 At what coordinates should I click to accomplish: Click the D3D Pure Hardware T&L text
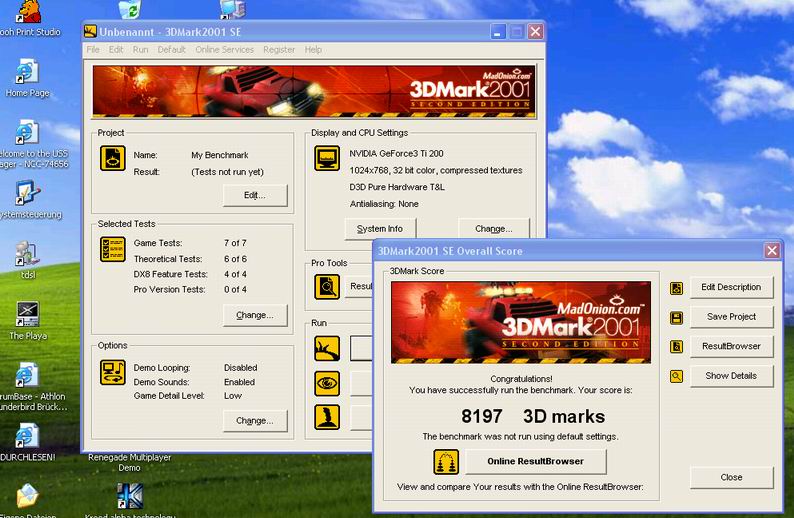397,187
